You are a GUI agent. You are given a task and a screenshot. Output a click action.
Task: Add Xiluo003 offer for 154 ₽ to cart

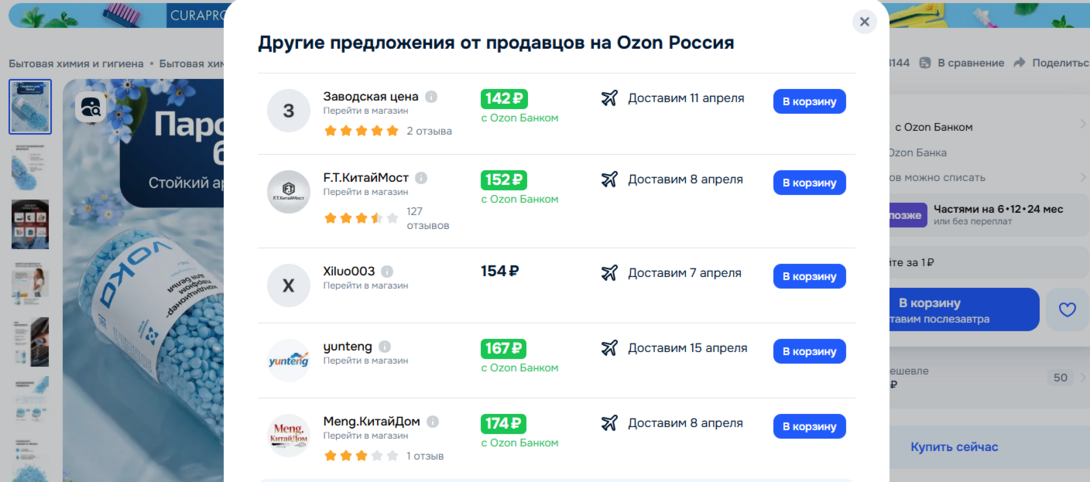tap(809, 276)
